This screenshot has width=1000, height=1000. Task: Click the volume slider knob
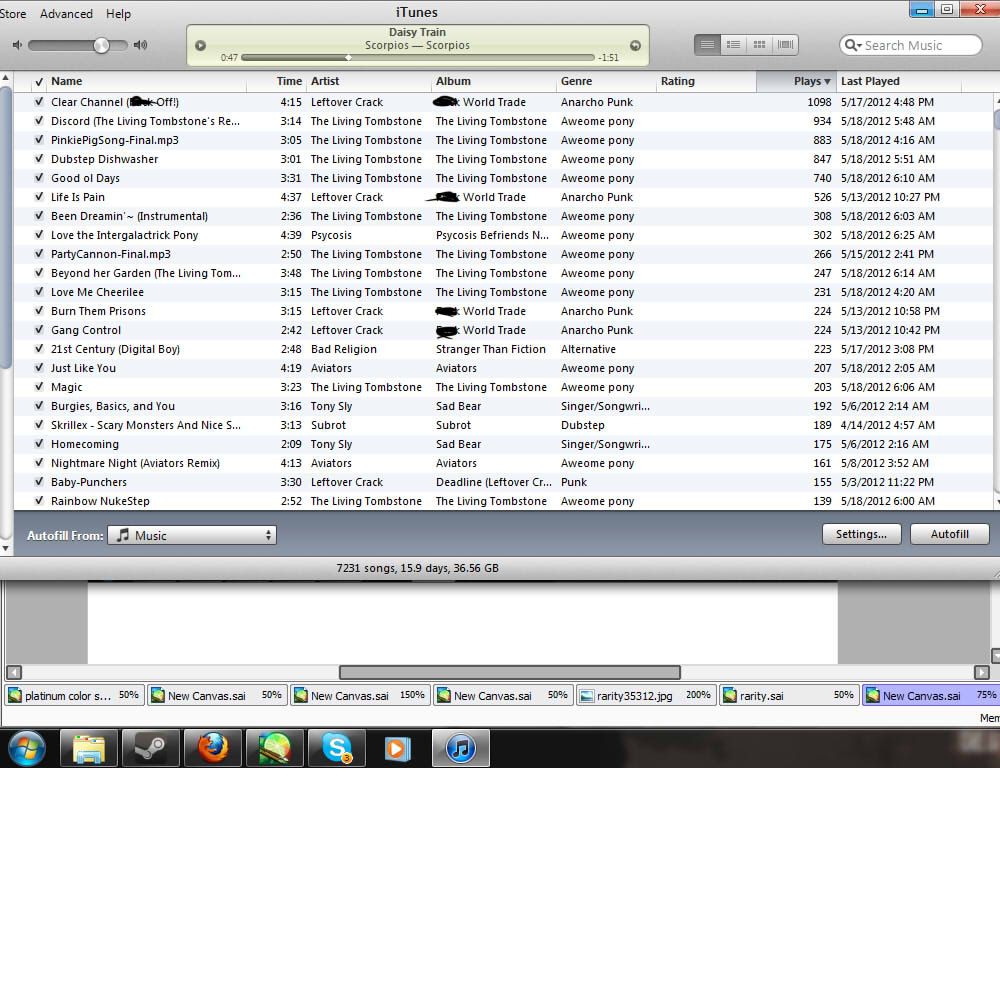tap(101, 45)
